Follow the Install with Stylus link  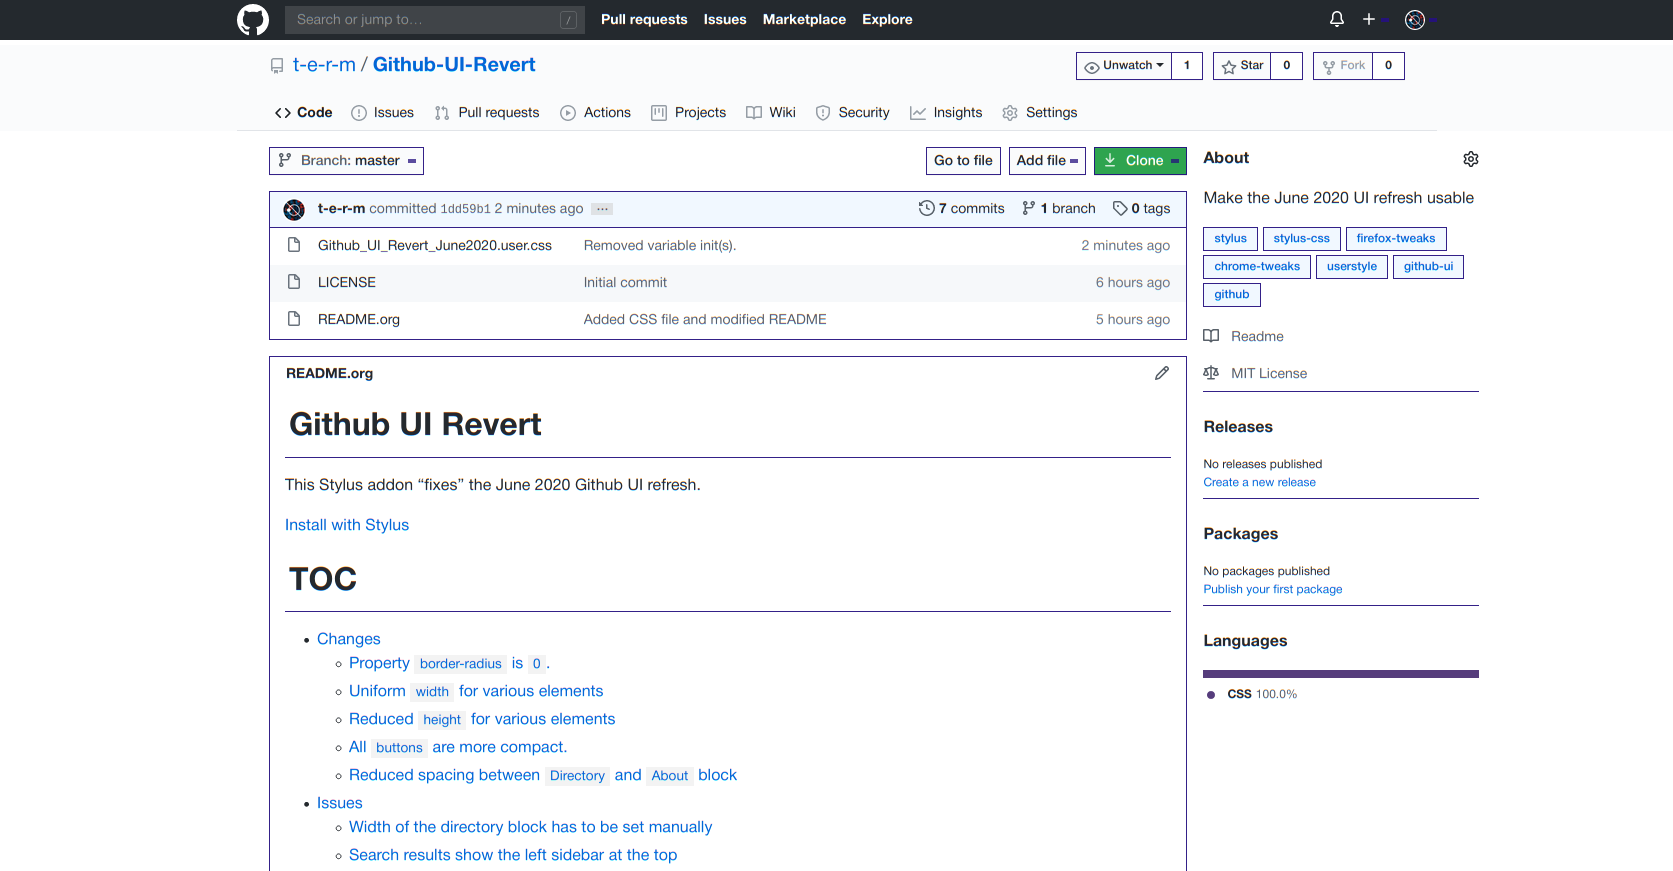click(347, 526)
